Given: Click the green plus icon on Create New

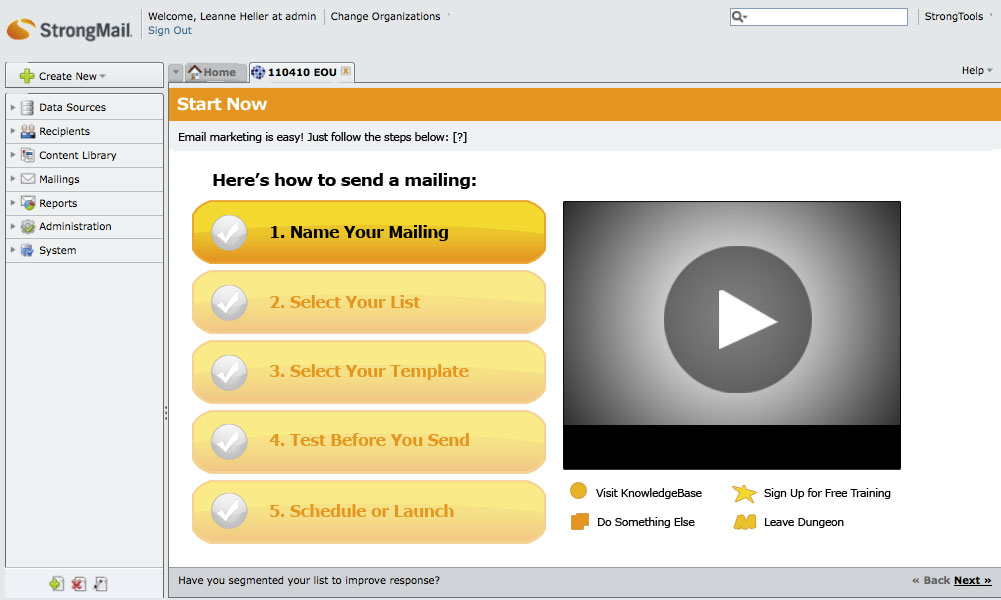Looking at the screenshot, I should (x=27, y=76).
